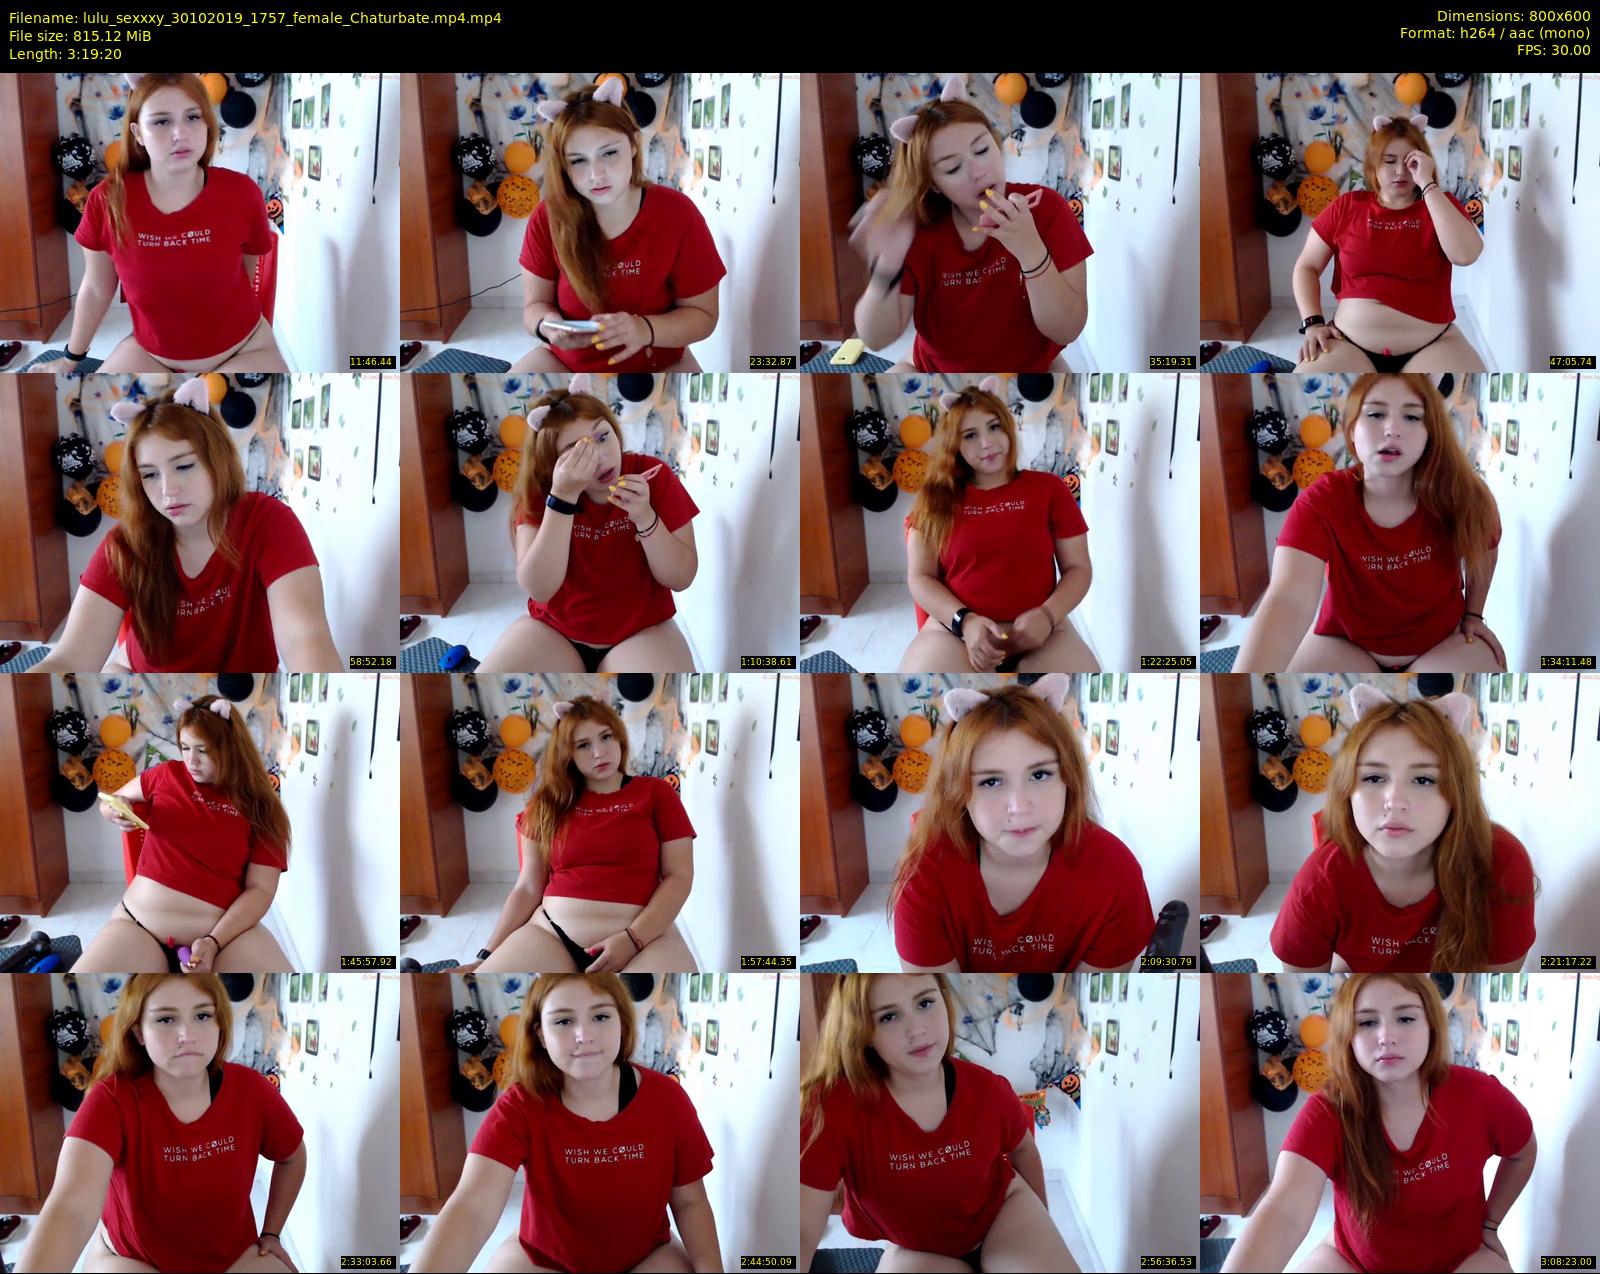Open the thumbnail stamped 11:46.44
The width and height of the screenshot is (1600, 1274).
tap(200, 223)
